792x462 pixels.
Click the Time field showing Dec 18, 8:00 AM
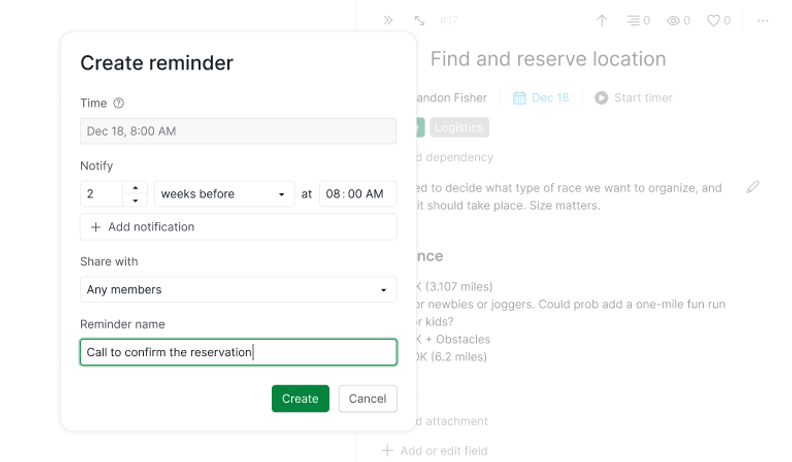pos(238,131)
